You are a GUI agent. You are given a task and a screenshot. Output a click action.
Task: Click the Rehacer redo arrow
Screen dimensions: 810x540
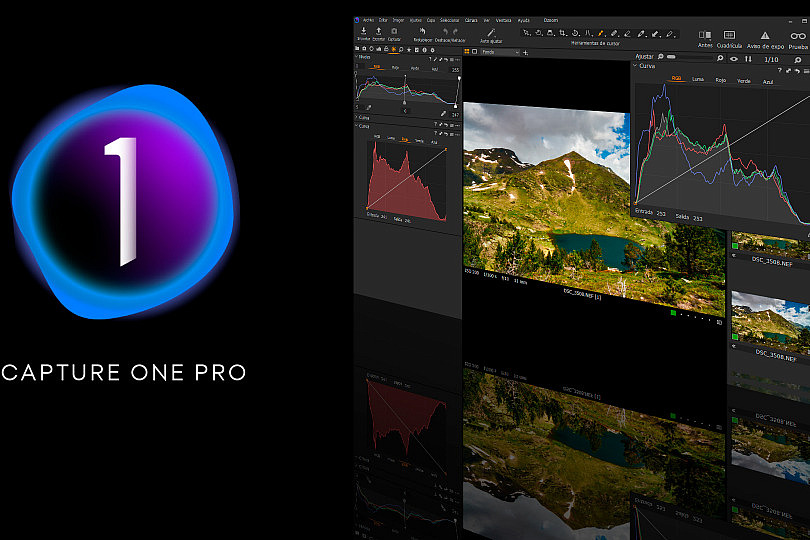(x=455, y=32)
